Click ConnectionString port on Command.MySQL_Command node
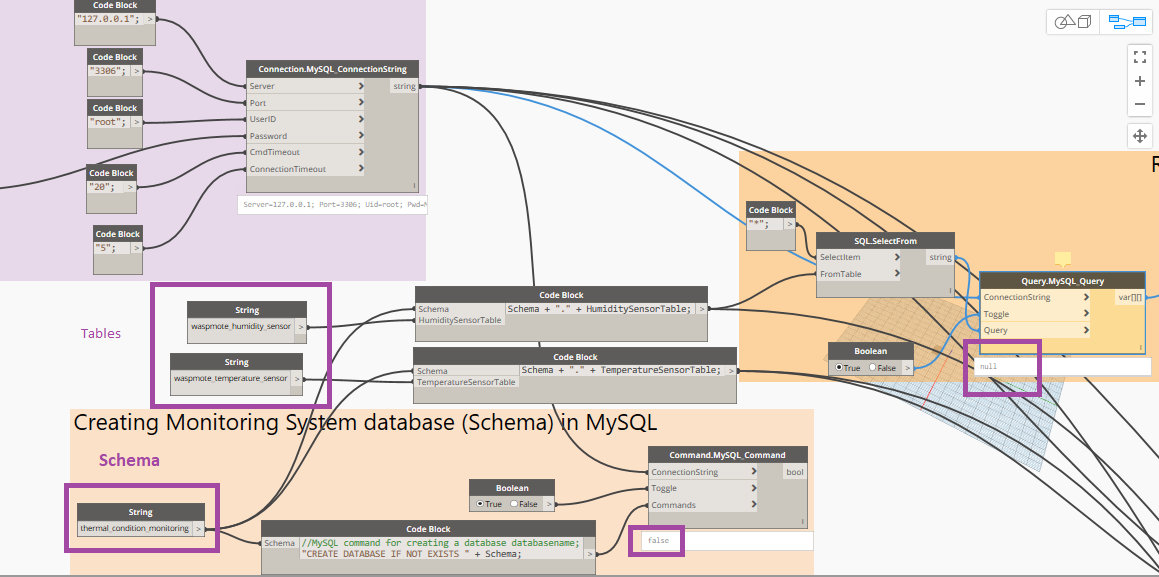This screenshot has width=1159, height=577. pos(705,471)
